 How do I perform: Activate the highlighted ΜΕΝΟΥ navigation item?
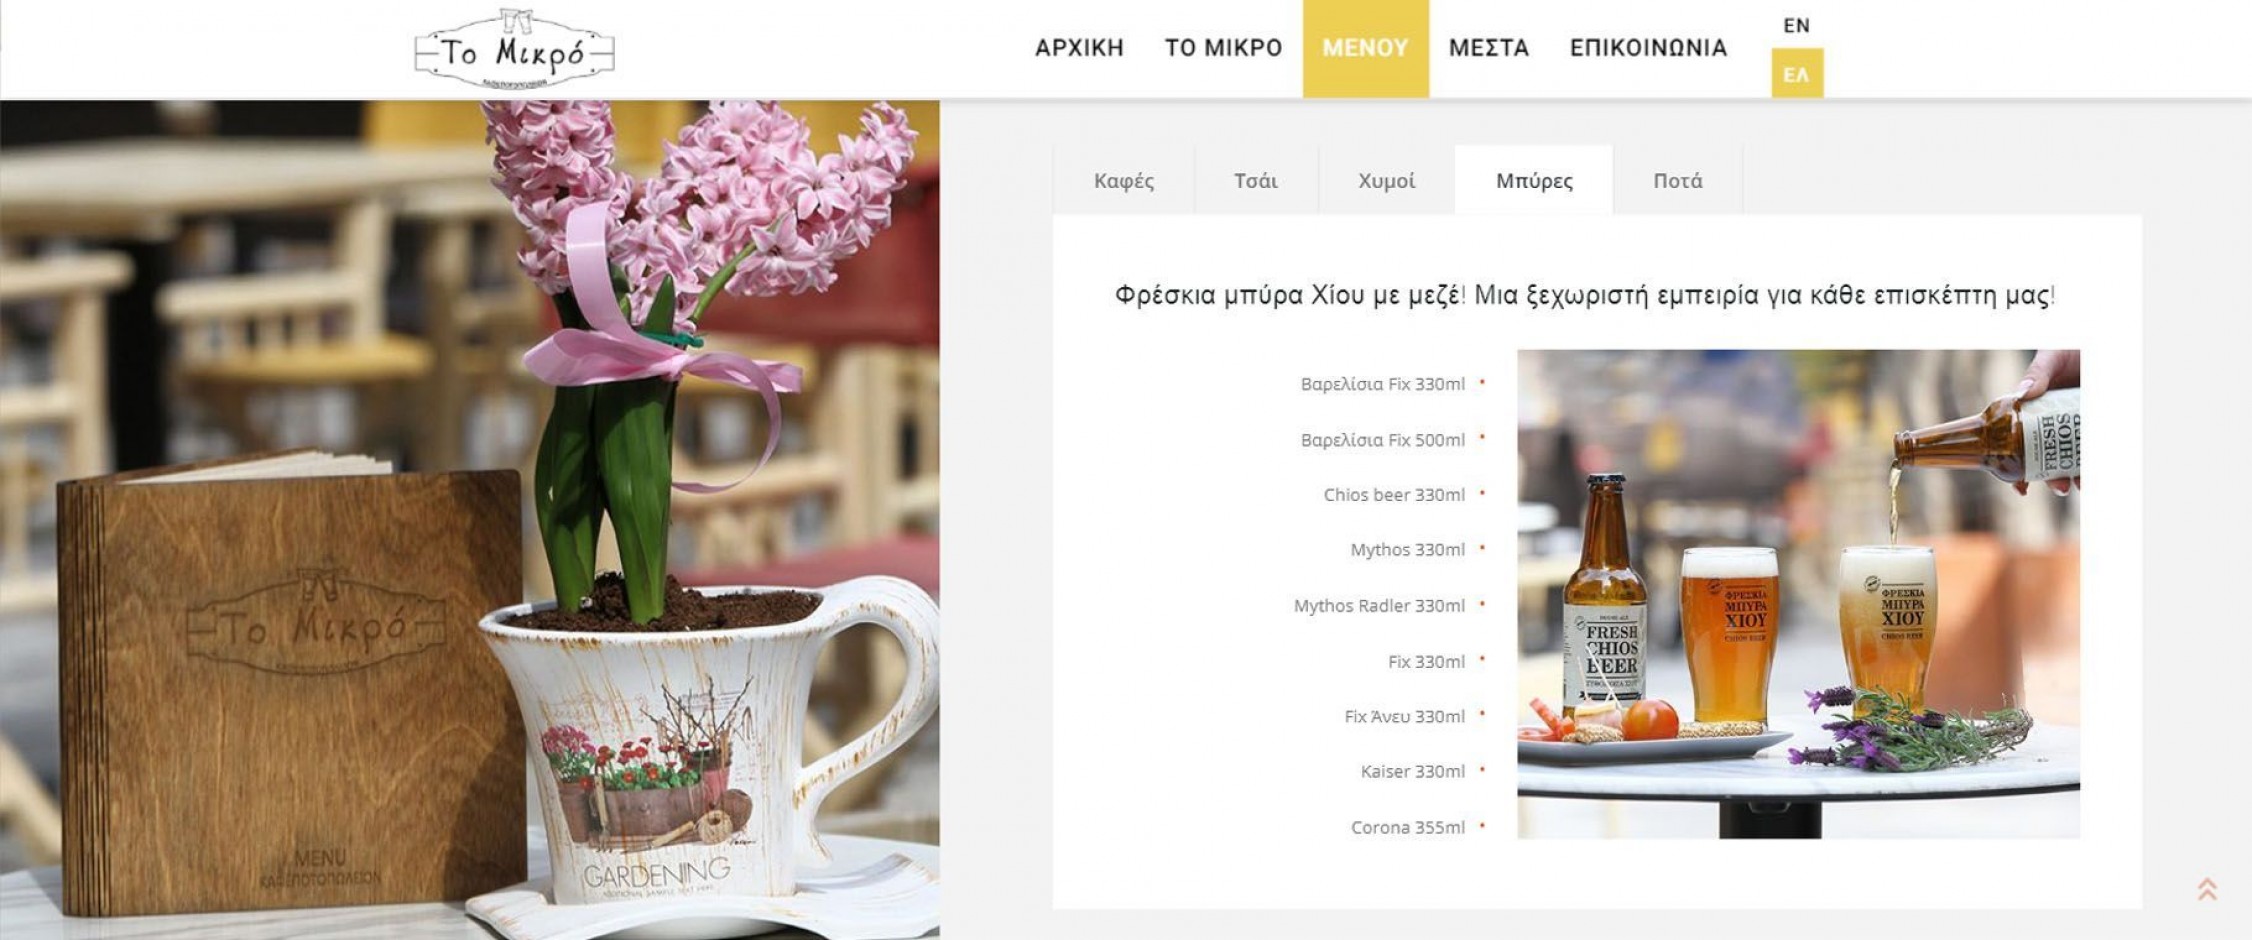(x=1366, y=47)
